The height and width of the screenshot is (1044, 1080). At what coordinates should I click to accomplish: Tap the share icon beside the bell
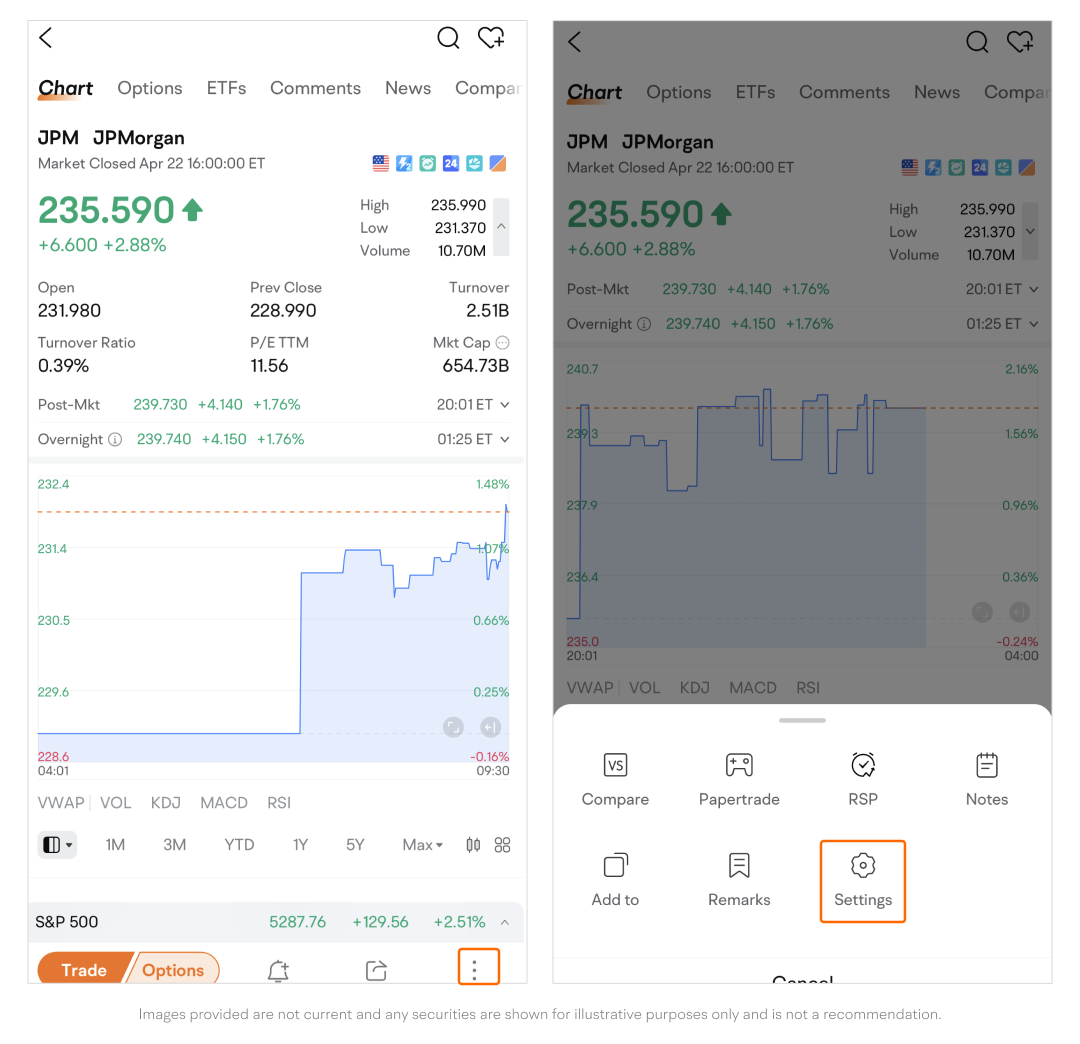376,970
